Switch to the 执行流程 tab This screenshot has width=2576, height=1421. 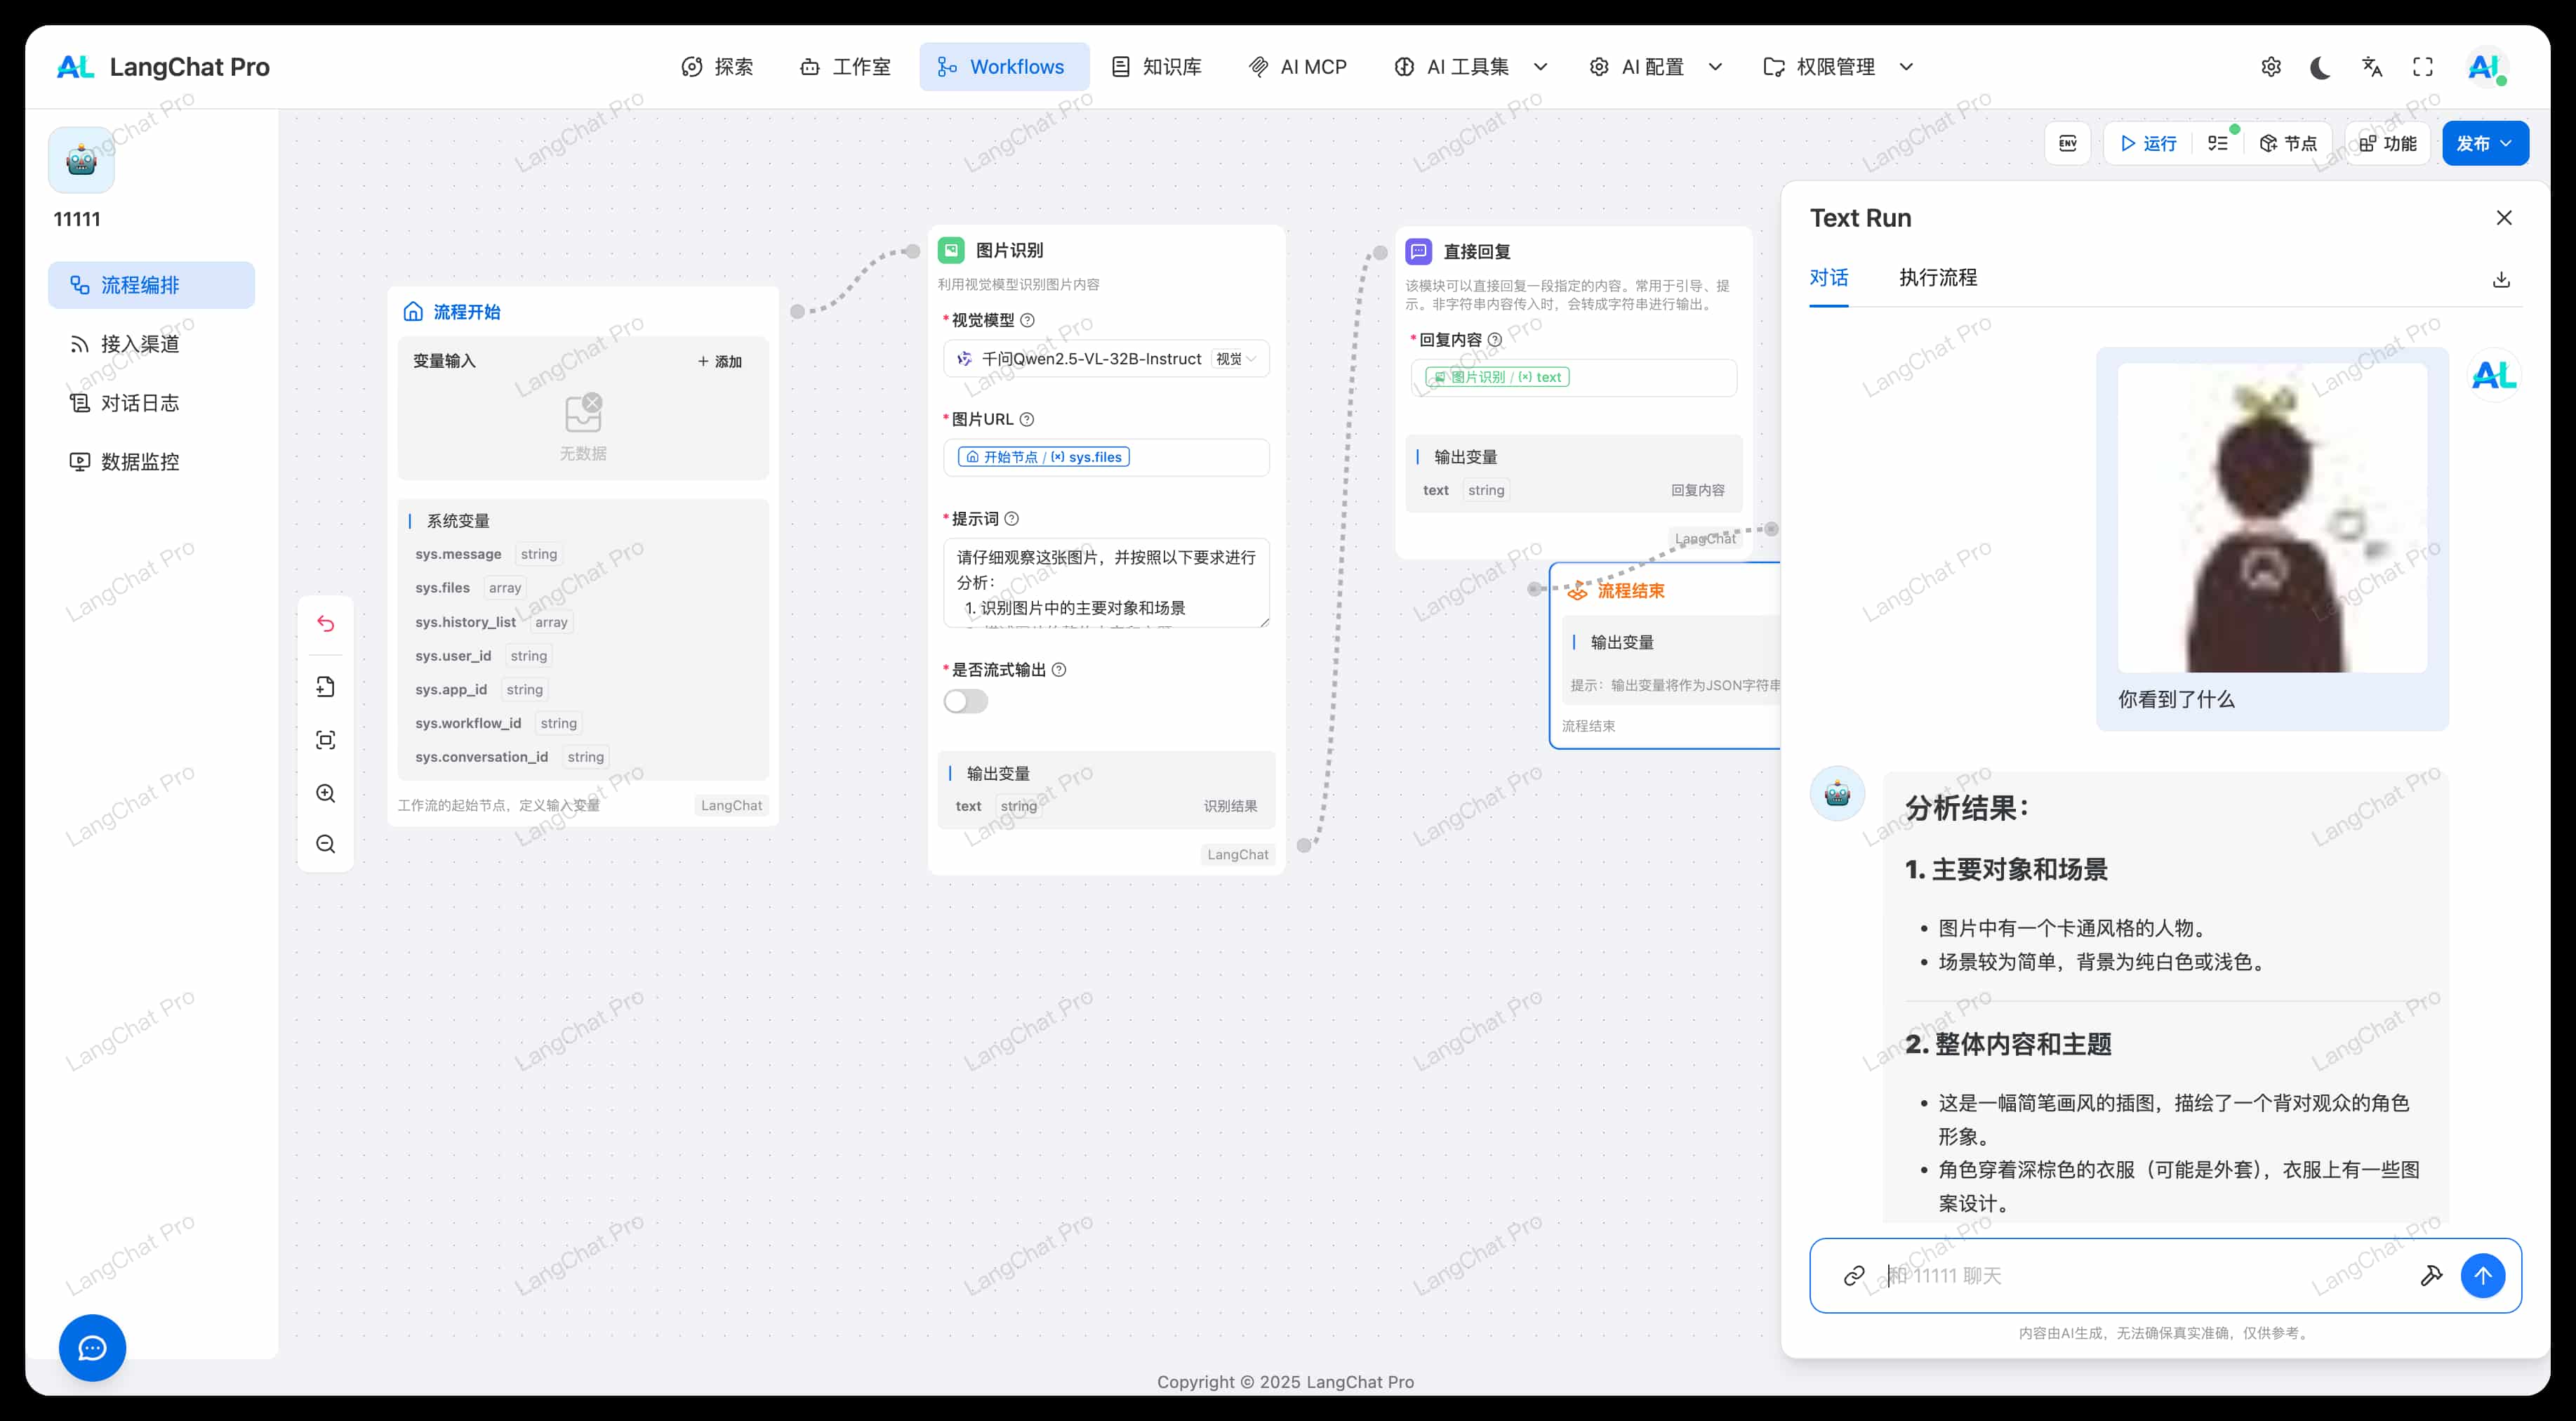click(1937, 277)
